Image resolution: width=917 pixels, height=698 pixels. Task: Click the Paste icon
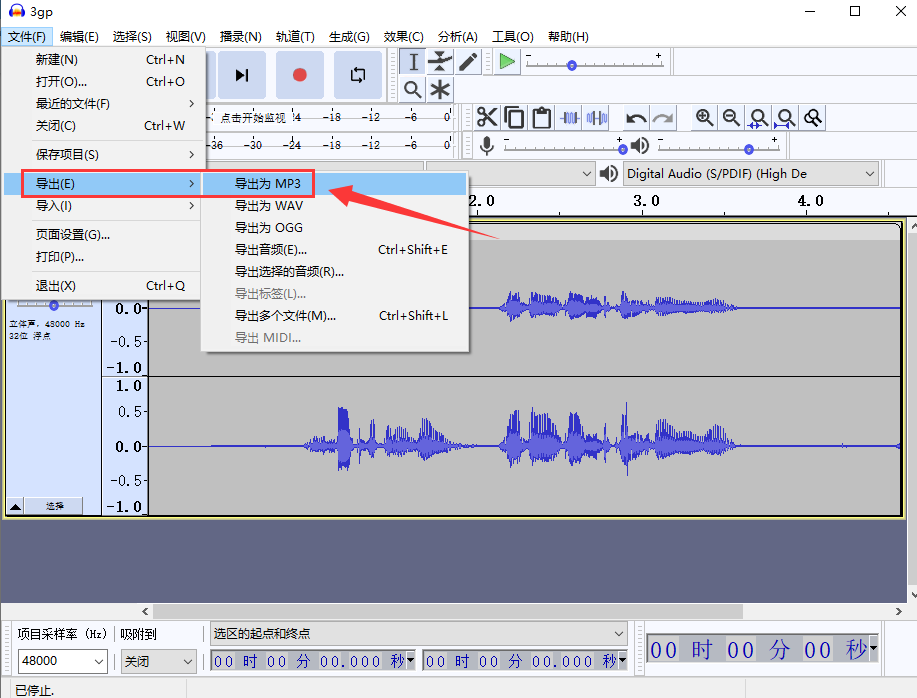pos(540,117)
